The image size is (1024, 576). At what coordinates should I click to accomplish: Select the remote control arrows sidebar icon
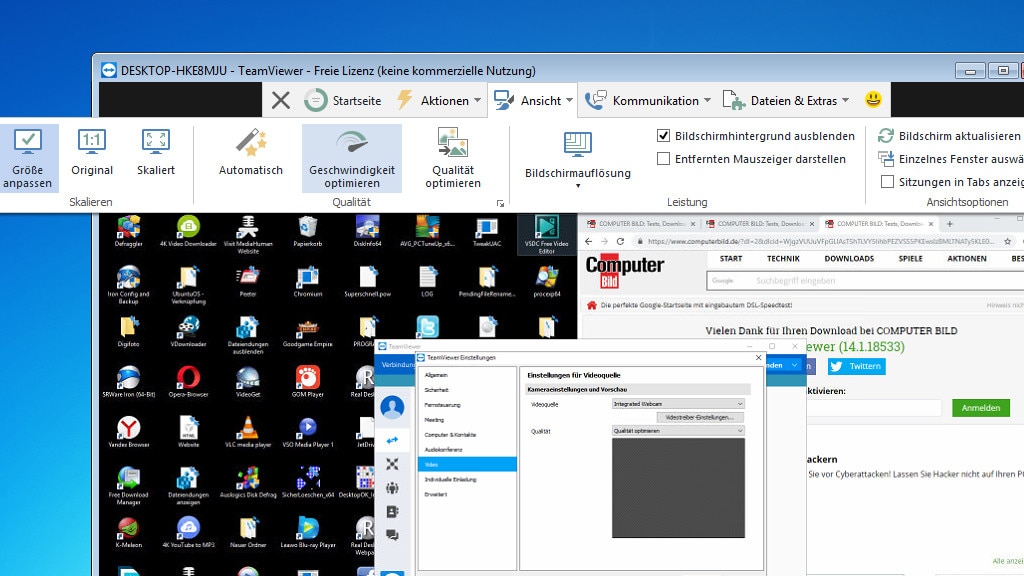[392, 440]
